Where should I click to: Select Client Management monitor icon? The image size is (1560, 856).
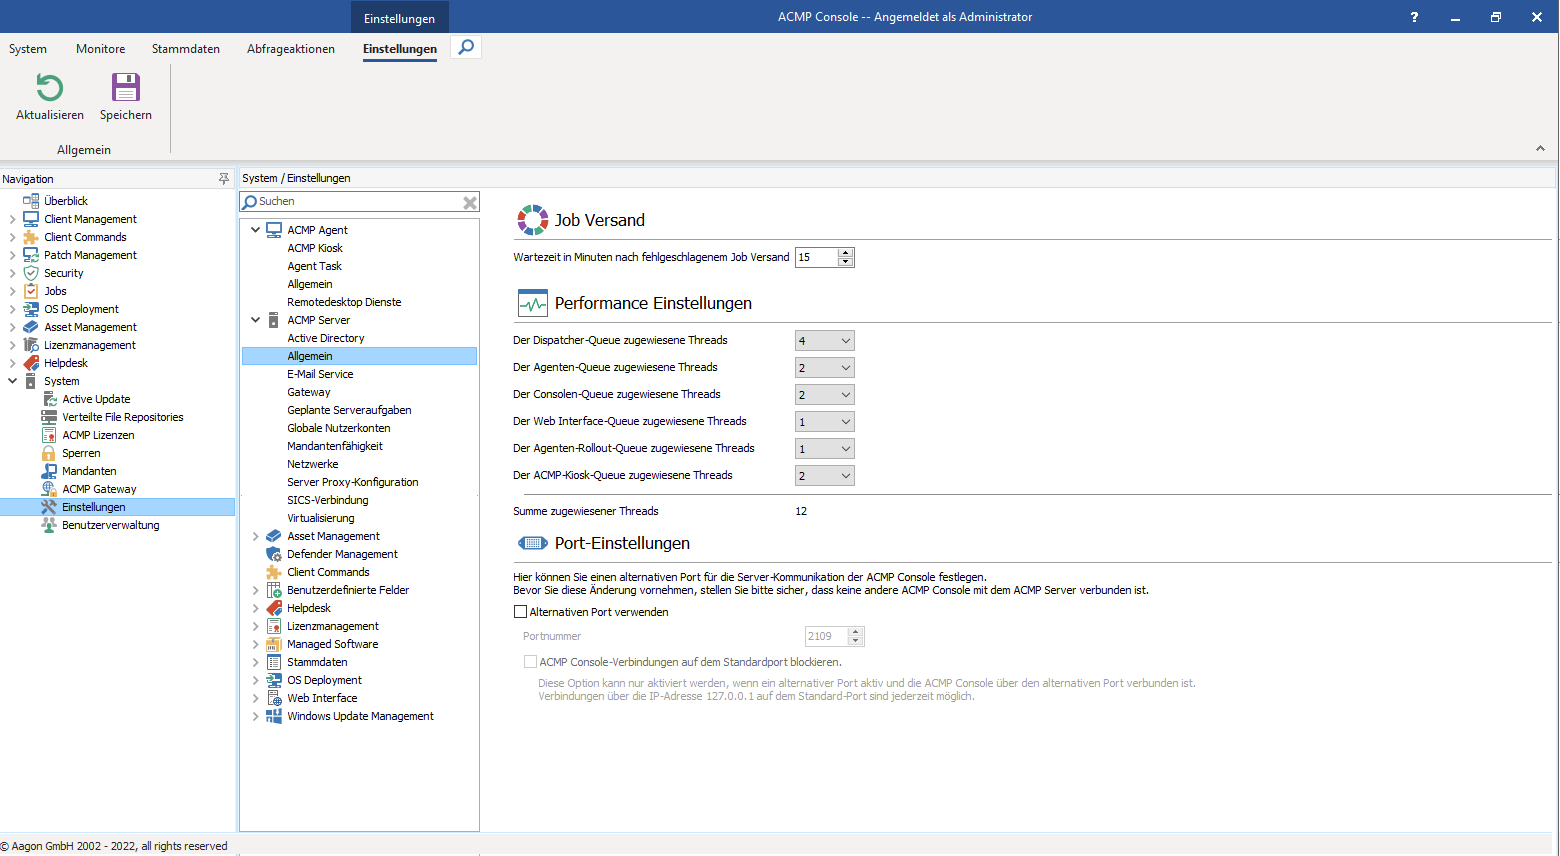pyautogui.click(x=31, y=219)
